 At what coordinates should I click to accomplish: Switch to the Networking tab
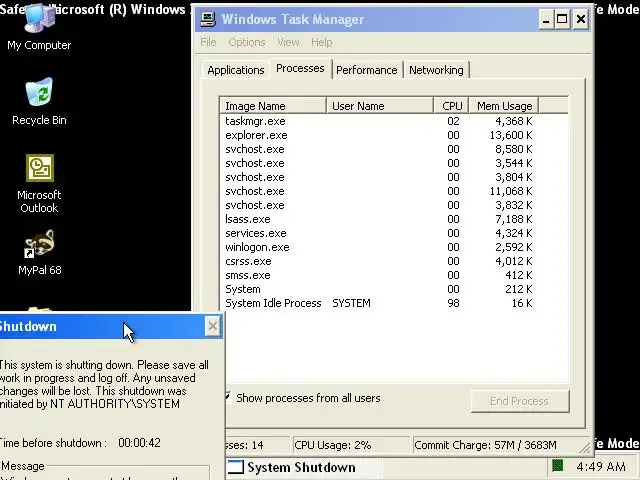(436, 70)
